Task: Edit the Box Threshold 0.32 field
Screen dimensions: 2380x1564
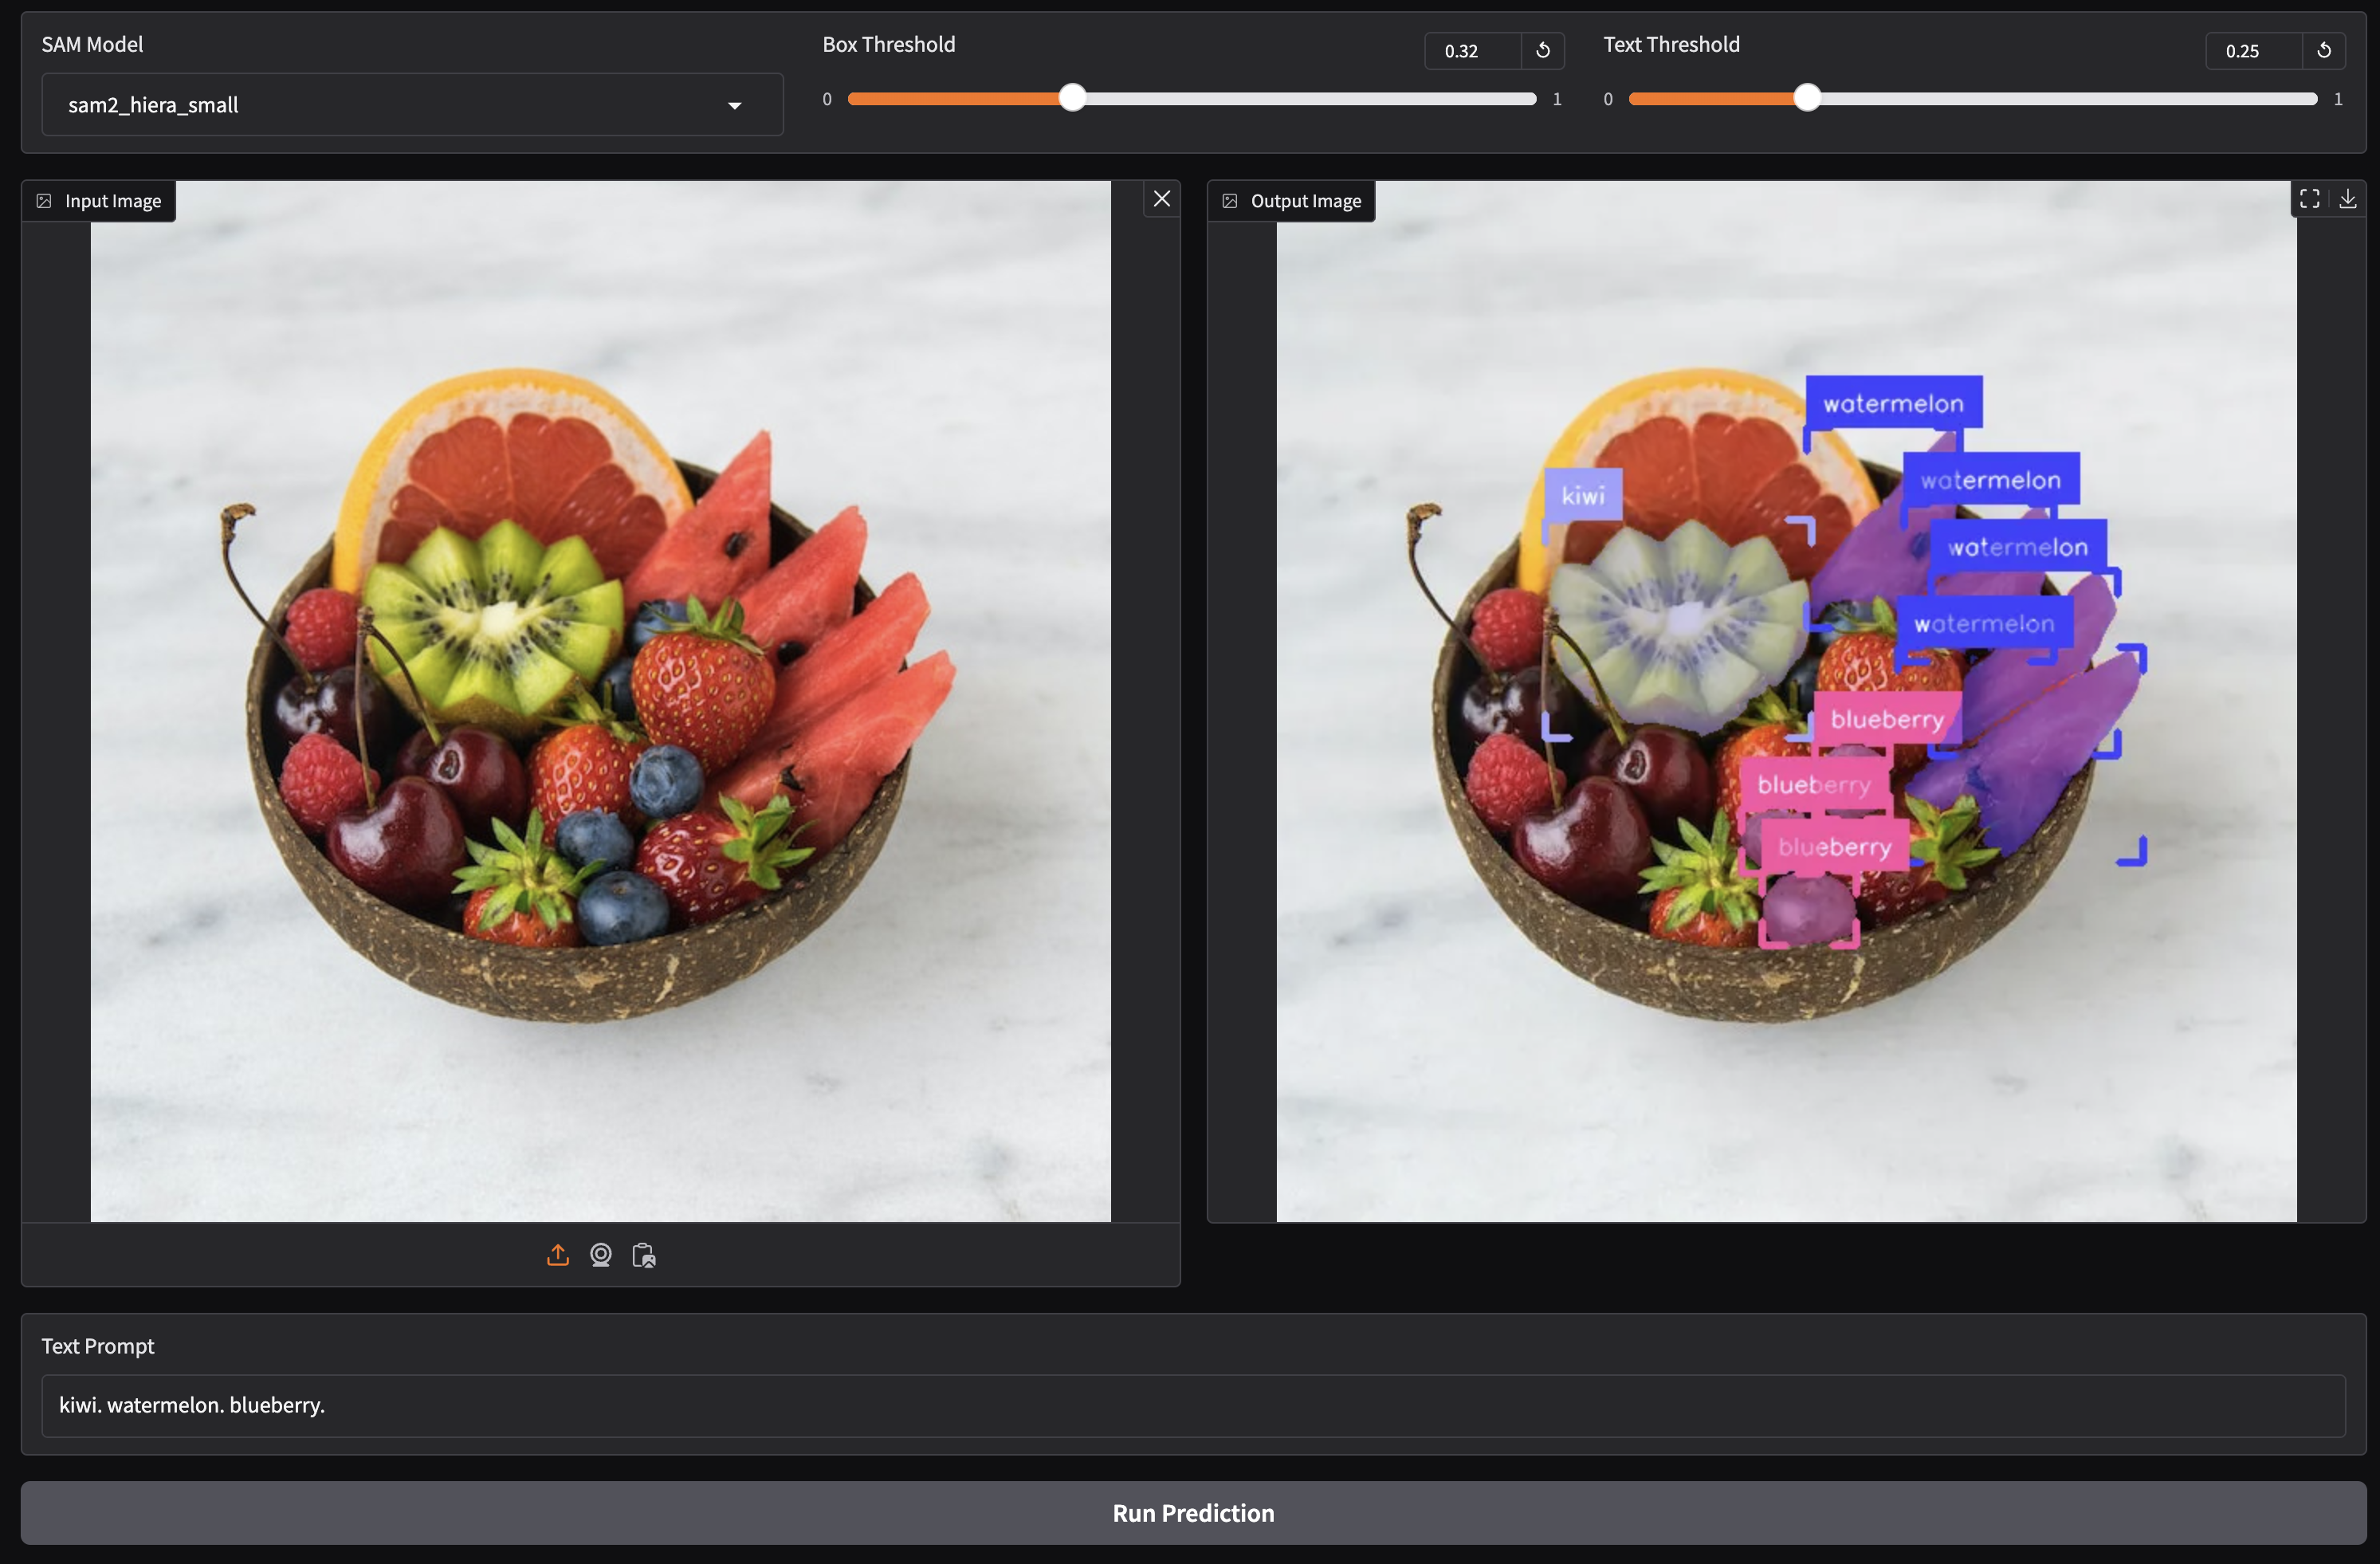Action: coord(1473,50)
